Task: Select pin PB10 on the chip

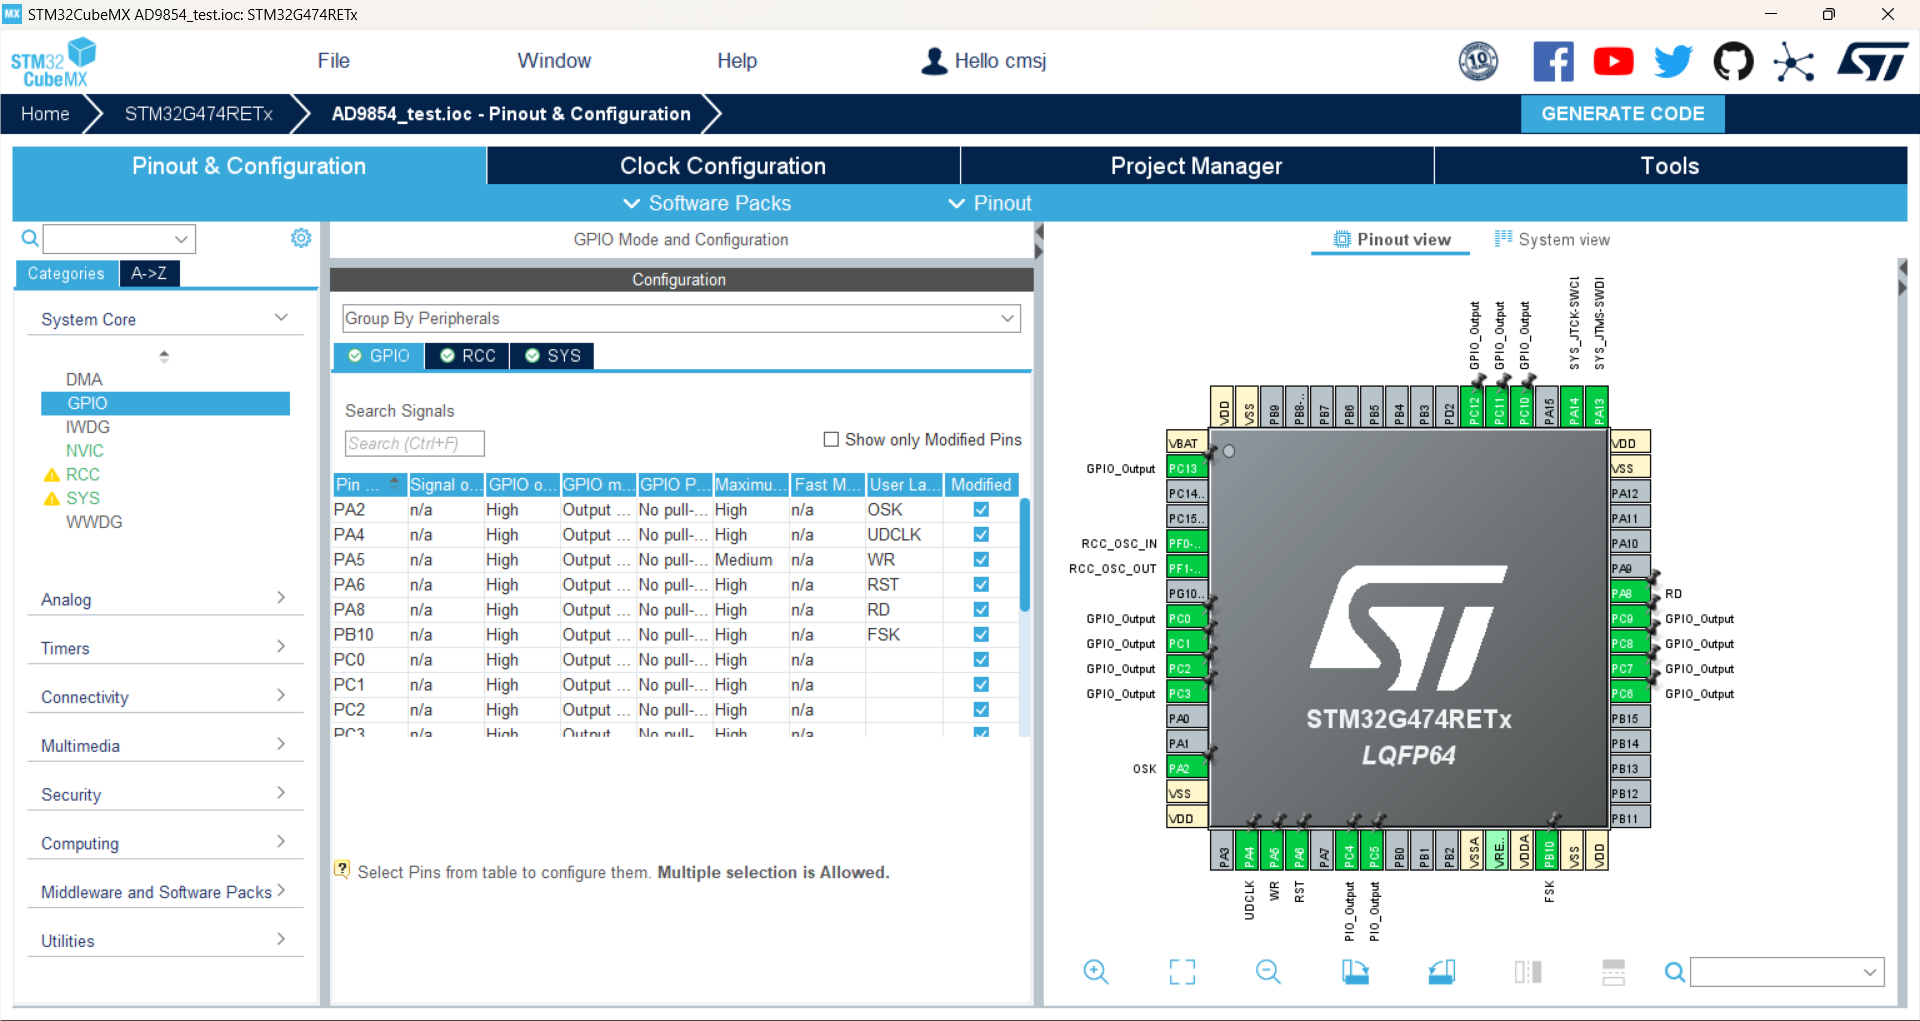Action: point(1548,850)
